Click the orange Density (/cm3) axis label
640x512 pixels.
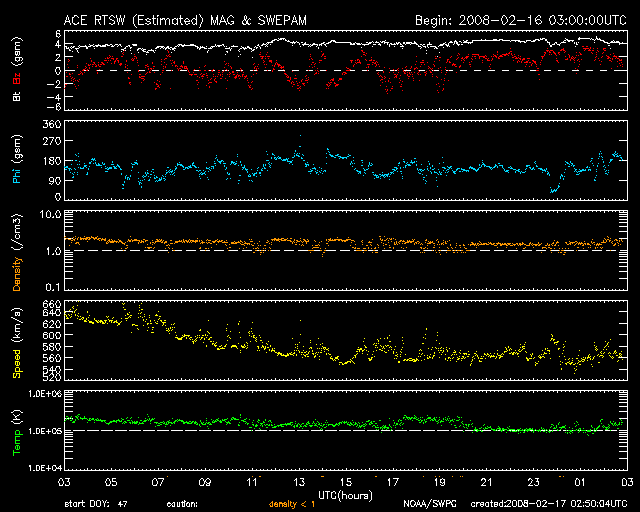click(17, 252)
